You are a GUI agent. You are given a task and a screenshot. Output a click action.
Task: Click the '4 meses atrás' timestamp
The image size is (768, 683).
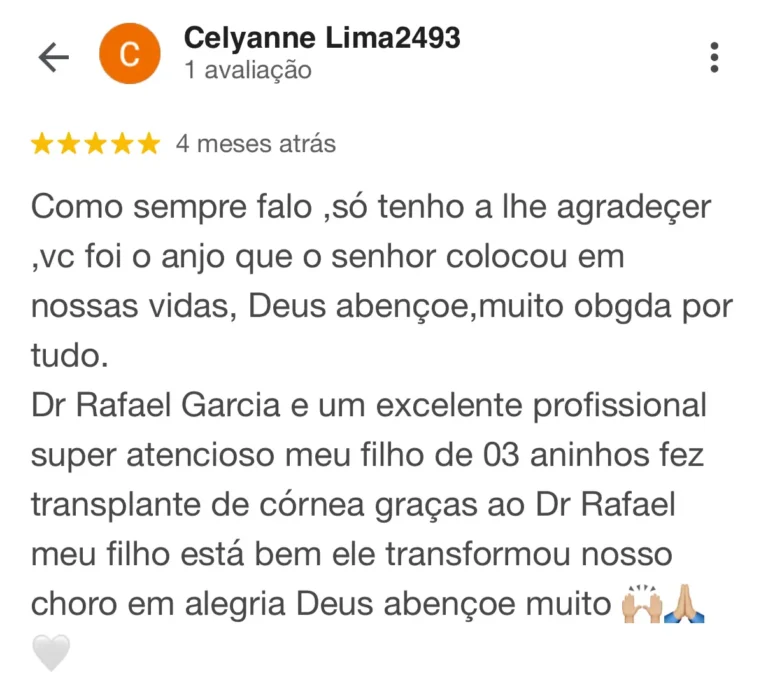(x=256, y=144)
